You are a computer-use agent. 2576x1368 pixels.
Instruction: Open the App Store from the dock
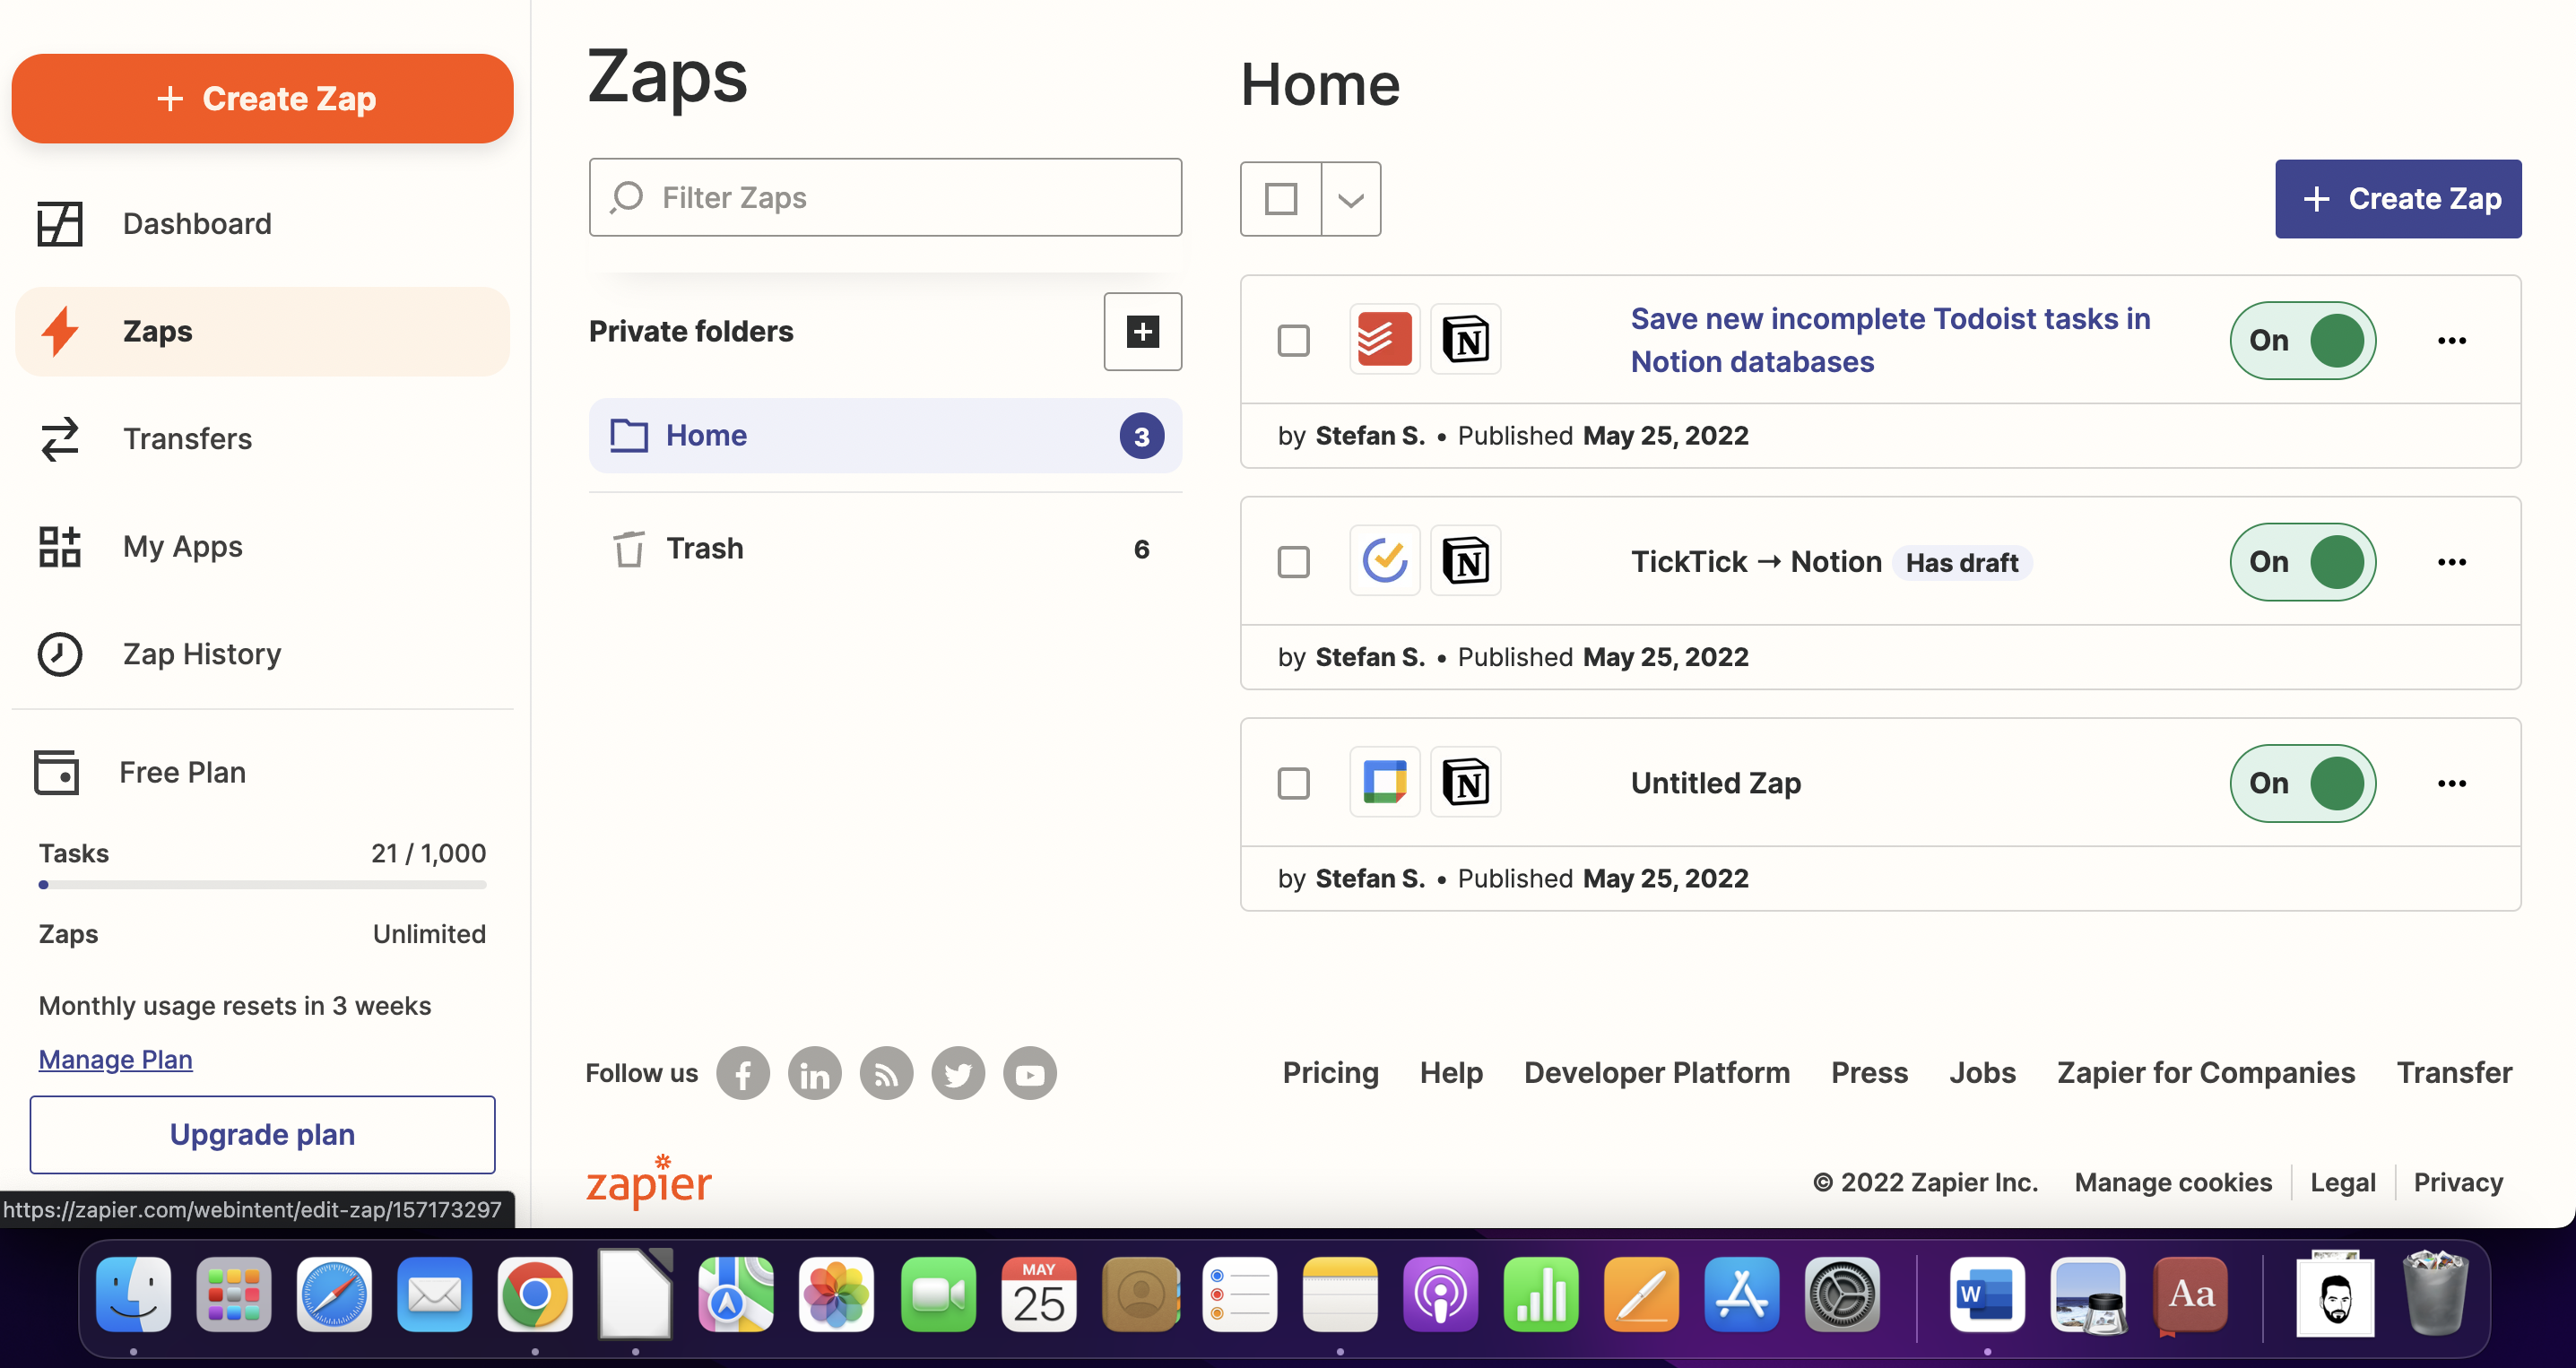click(x=1742, y=1295)
